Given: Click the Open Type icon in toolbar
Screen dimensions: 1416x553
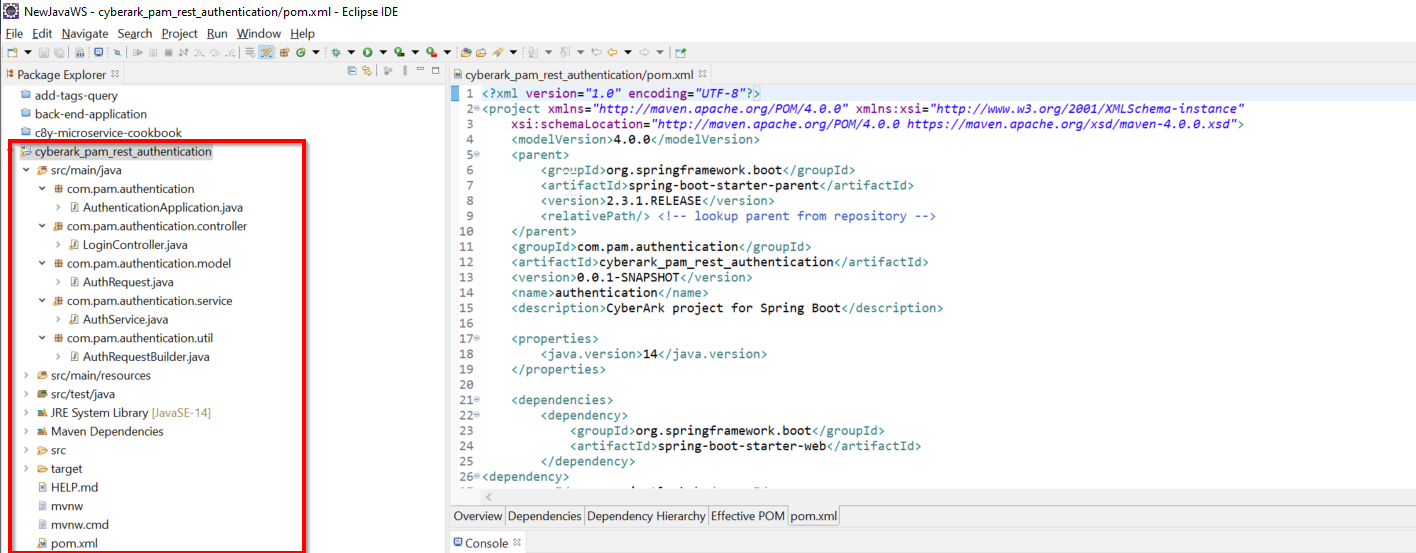Looking at the screenshot, I should coord(466,52).
